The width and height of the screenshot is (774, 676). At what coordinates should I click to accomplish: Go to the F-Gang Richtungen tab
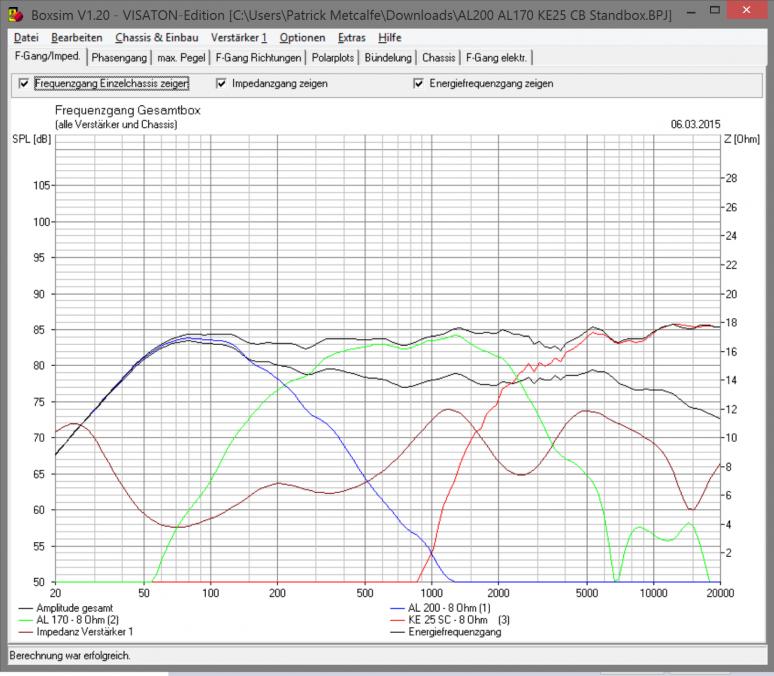coord(258,58)
